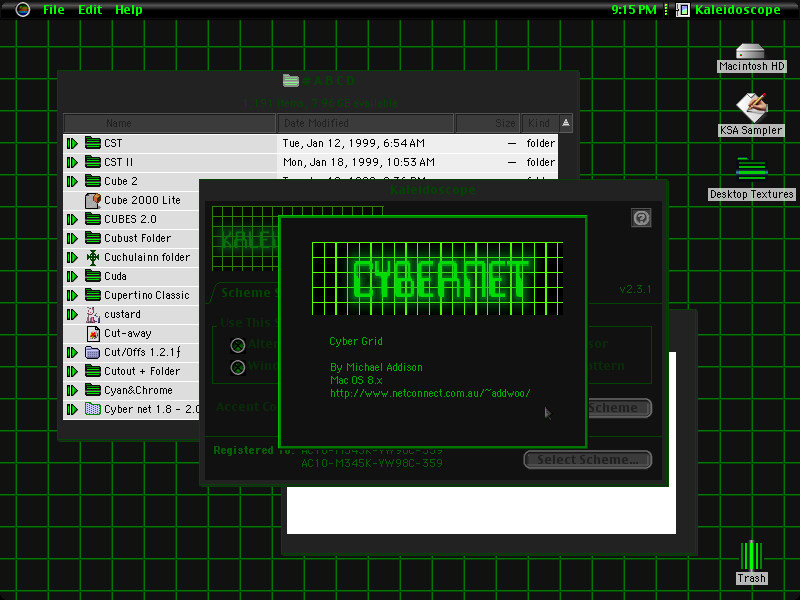Image resolution: width=800 pixels, height=600 pixels.
Task: Click the Cyber net 1.8 folder icon
Action: (x=92, y=409)
